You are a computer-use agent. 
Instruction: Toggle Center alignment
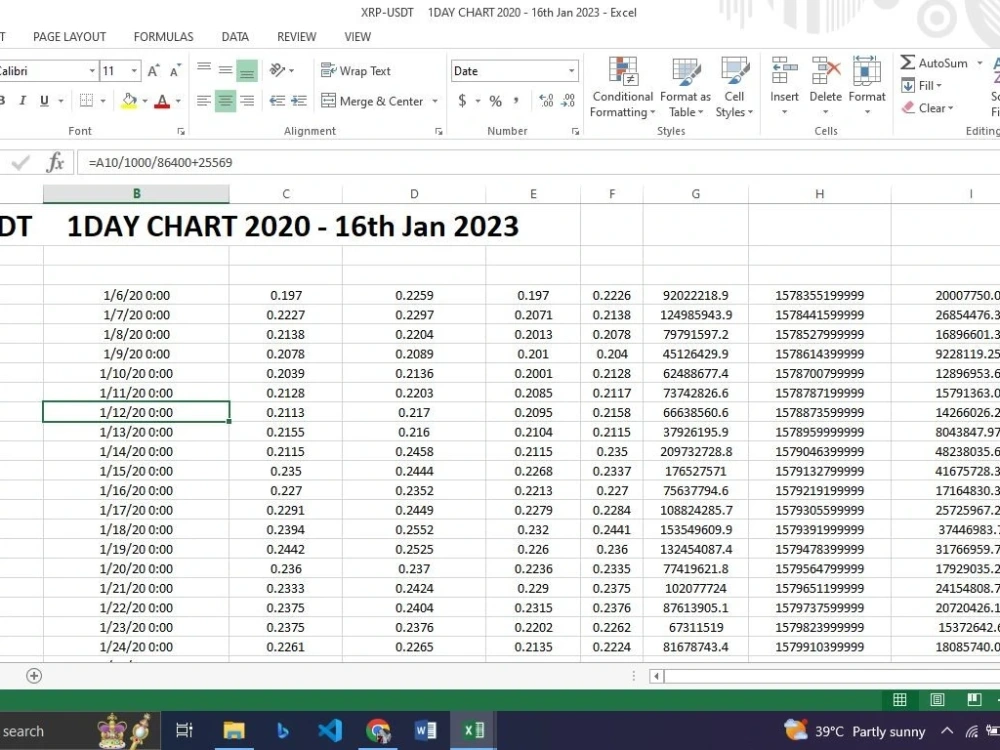click(x=225, y=101)
